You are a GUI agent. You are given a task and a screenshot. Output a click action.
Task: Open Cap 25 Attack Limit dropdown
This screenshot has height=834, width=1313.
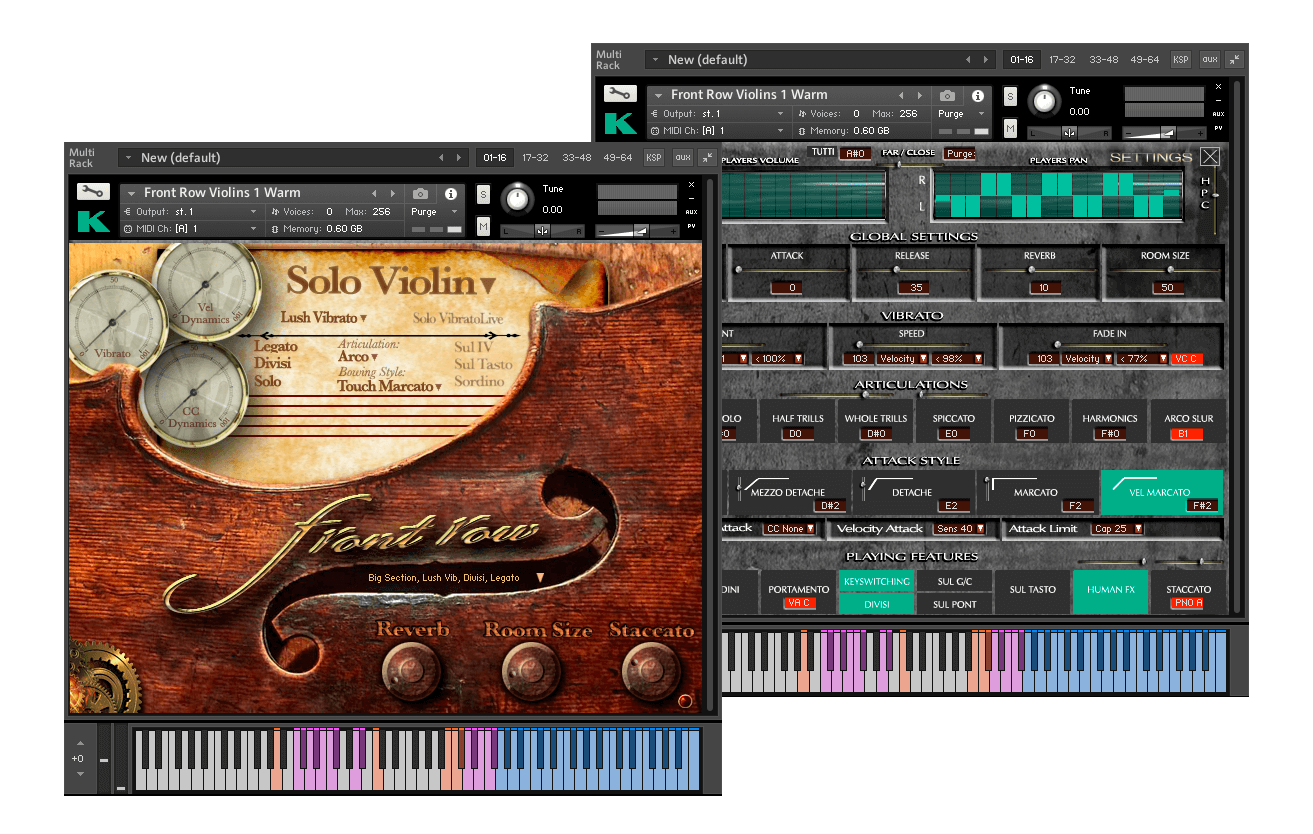1117,529
